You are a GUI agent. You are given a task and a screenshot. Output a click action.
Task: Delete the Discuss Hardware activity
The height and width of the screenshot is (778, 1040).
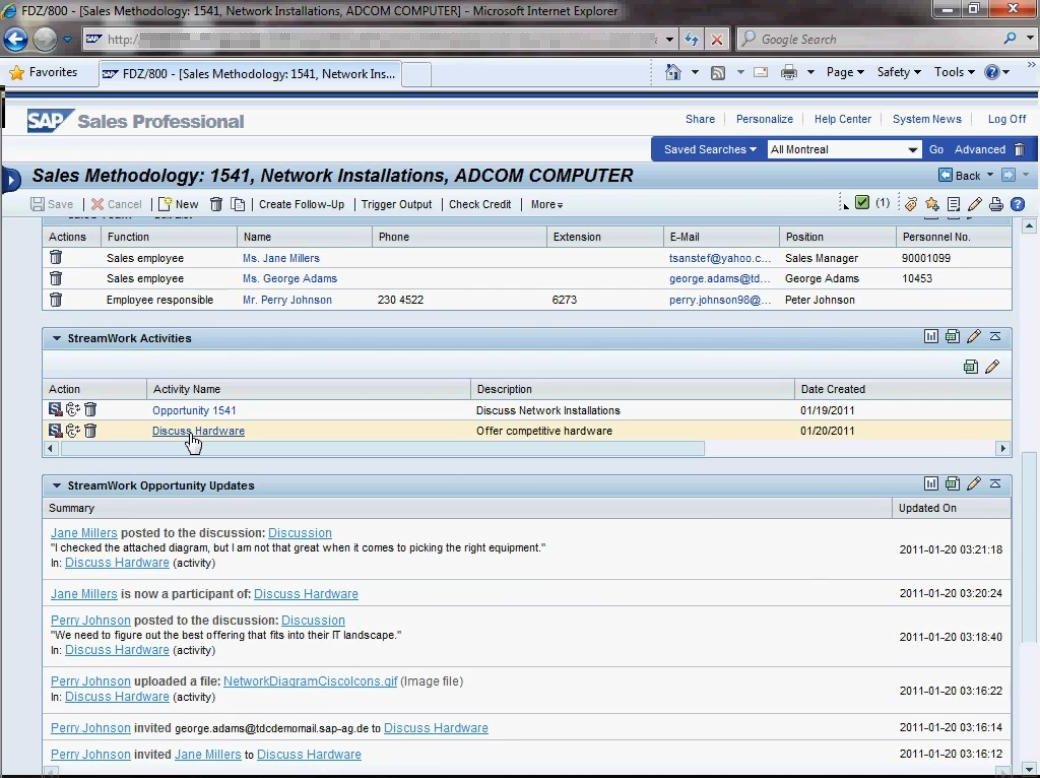[x=90, y=430]
